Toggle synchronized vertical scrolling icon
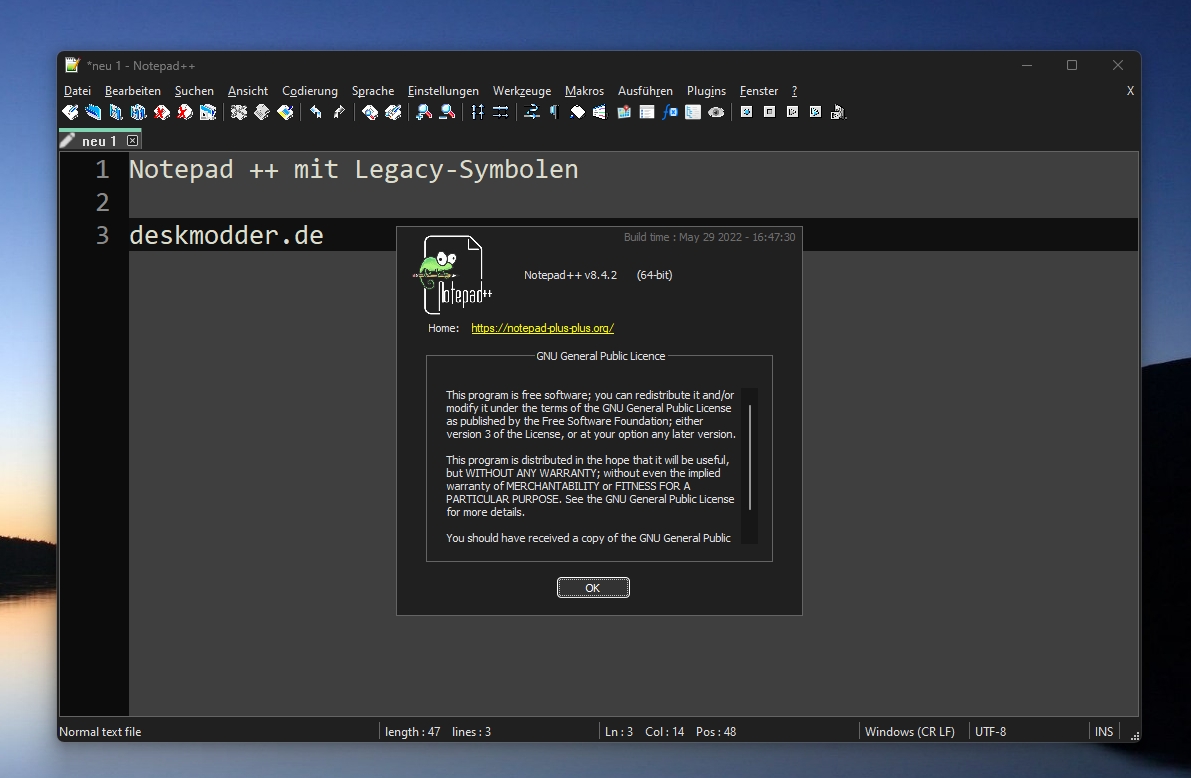The height and width of the screenshot is (778, 1191). point(477,112)
